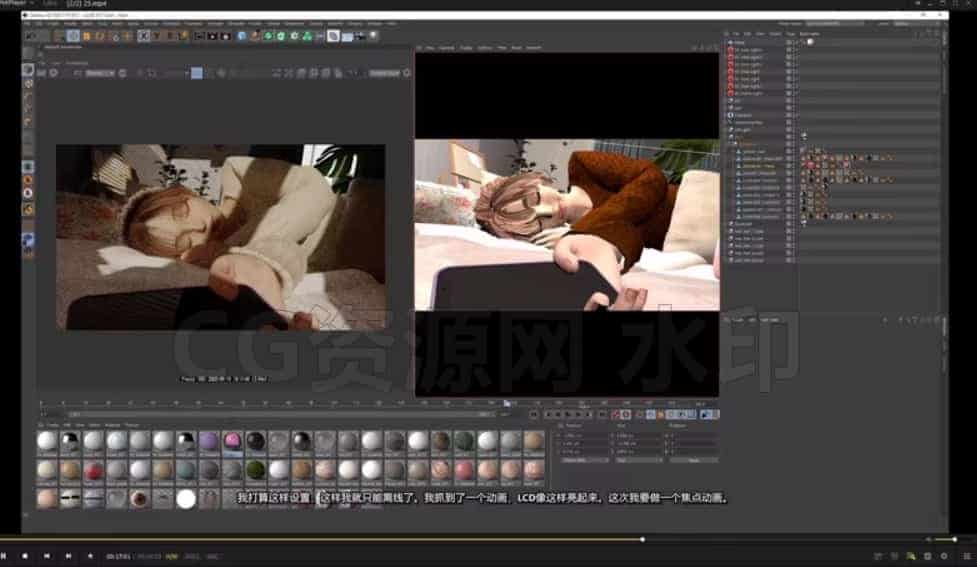Select the bright white glowing material thumbnail
The height and width of the screenshot is (567, 977).
[186, 498]
